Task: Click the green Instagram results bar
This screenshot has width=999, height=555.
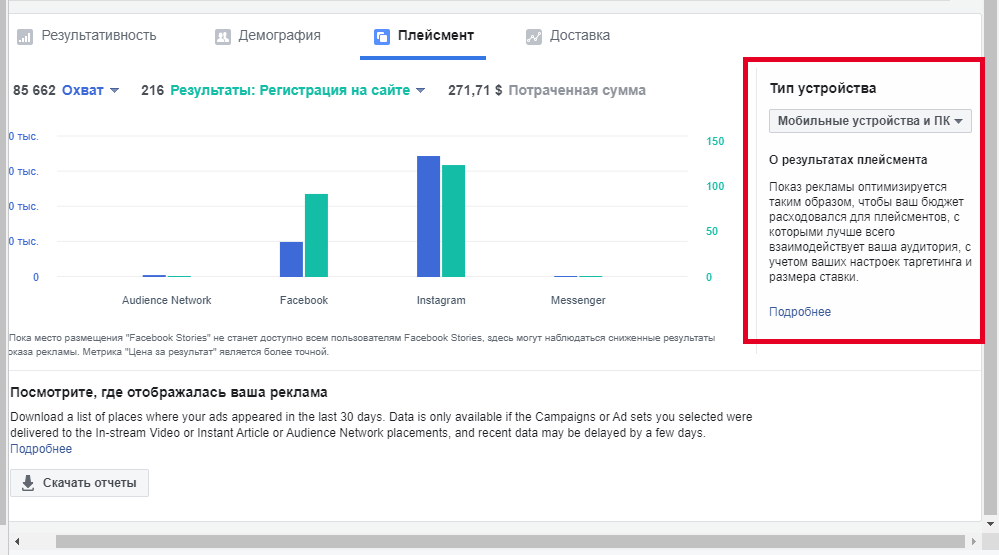Action: [453, 220]
